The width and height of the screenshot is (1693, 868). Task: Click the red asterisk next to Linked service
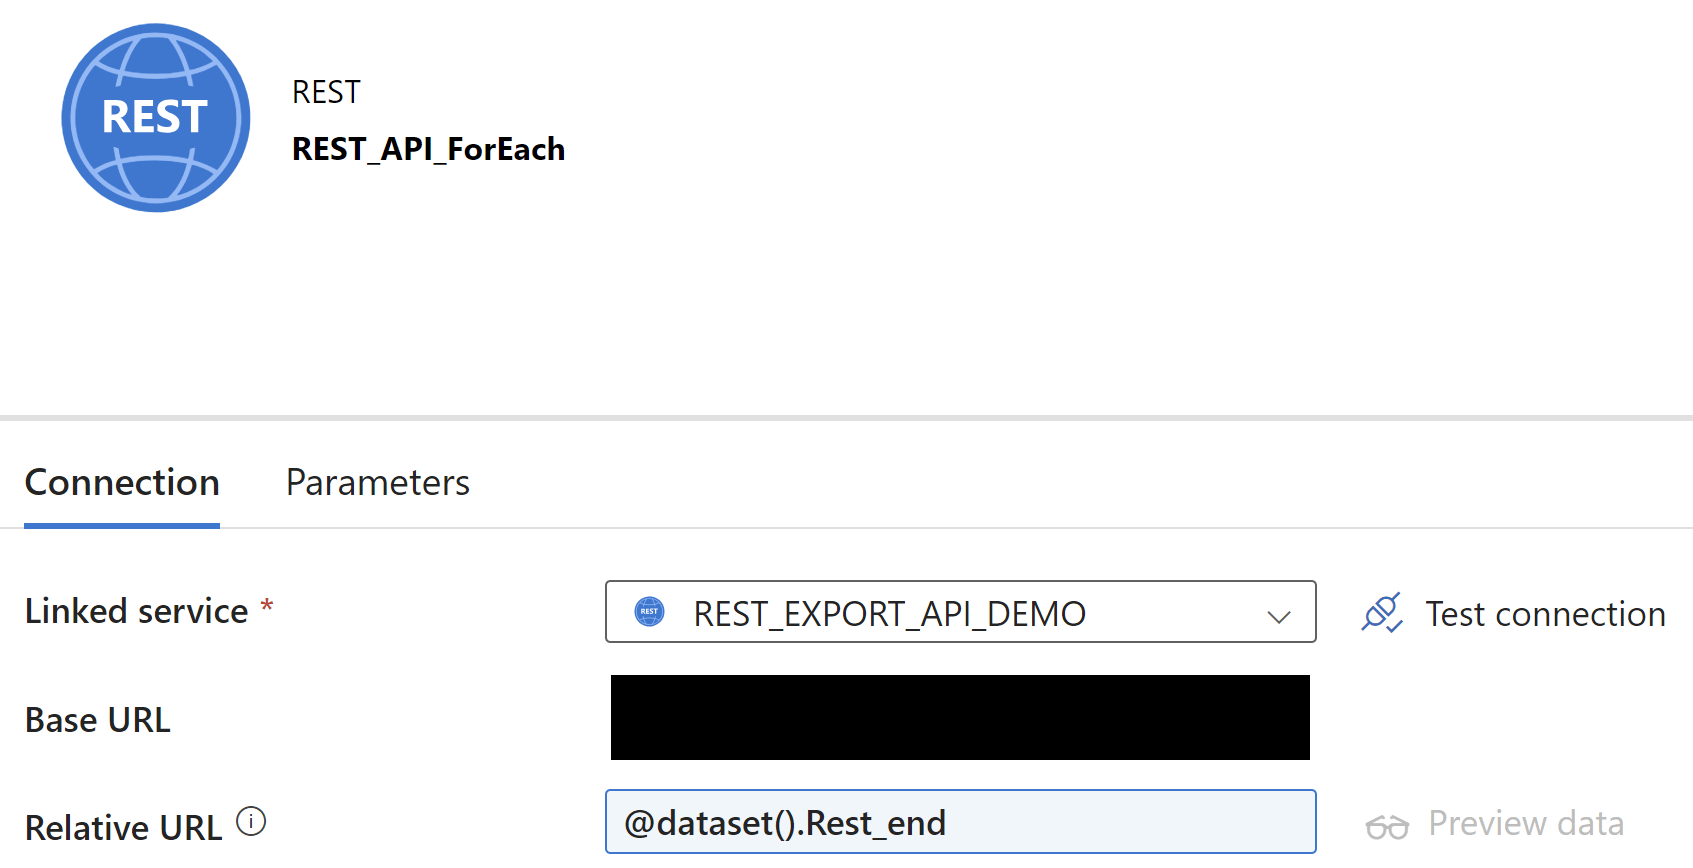[x=266, y=606]
